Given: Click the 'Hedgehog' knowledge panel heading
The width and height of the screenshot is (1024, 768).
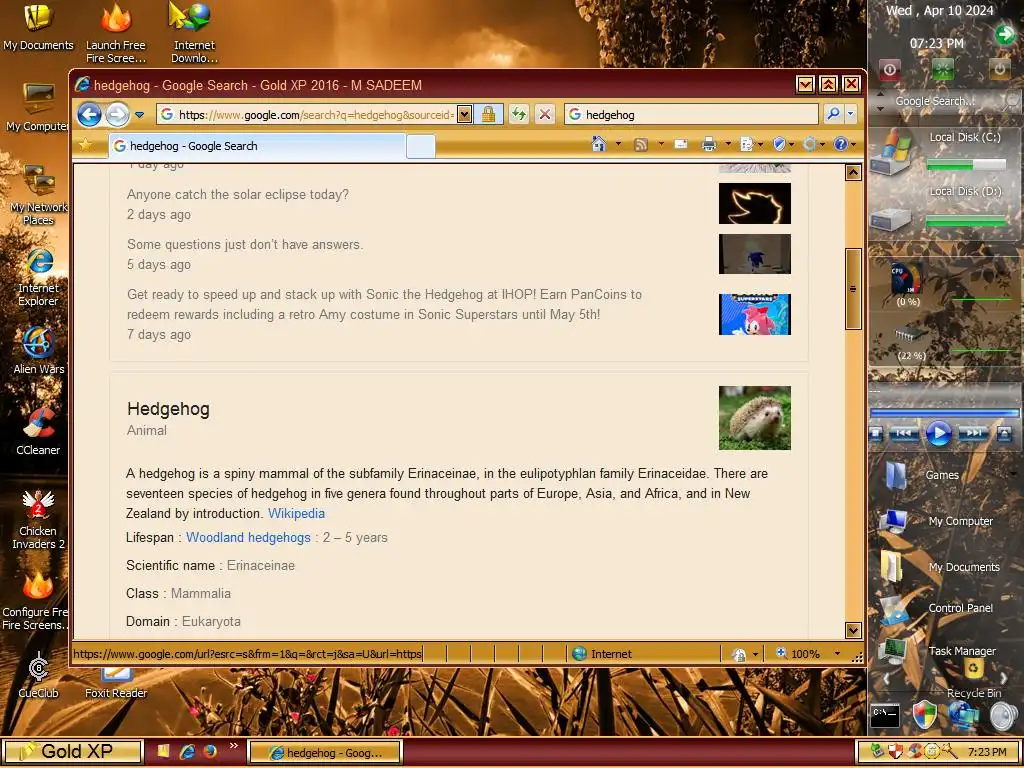Looking at the screenshot, I should pyautogui.click(x=168, y=409).
